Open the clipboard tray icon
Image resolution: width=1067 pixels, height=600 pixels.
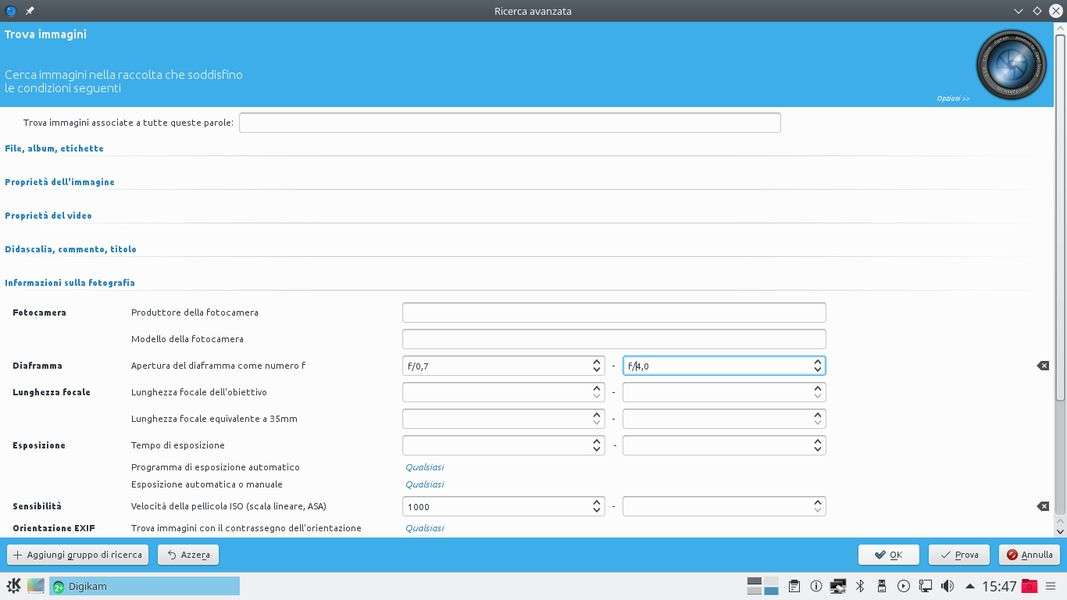(794, 586)
